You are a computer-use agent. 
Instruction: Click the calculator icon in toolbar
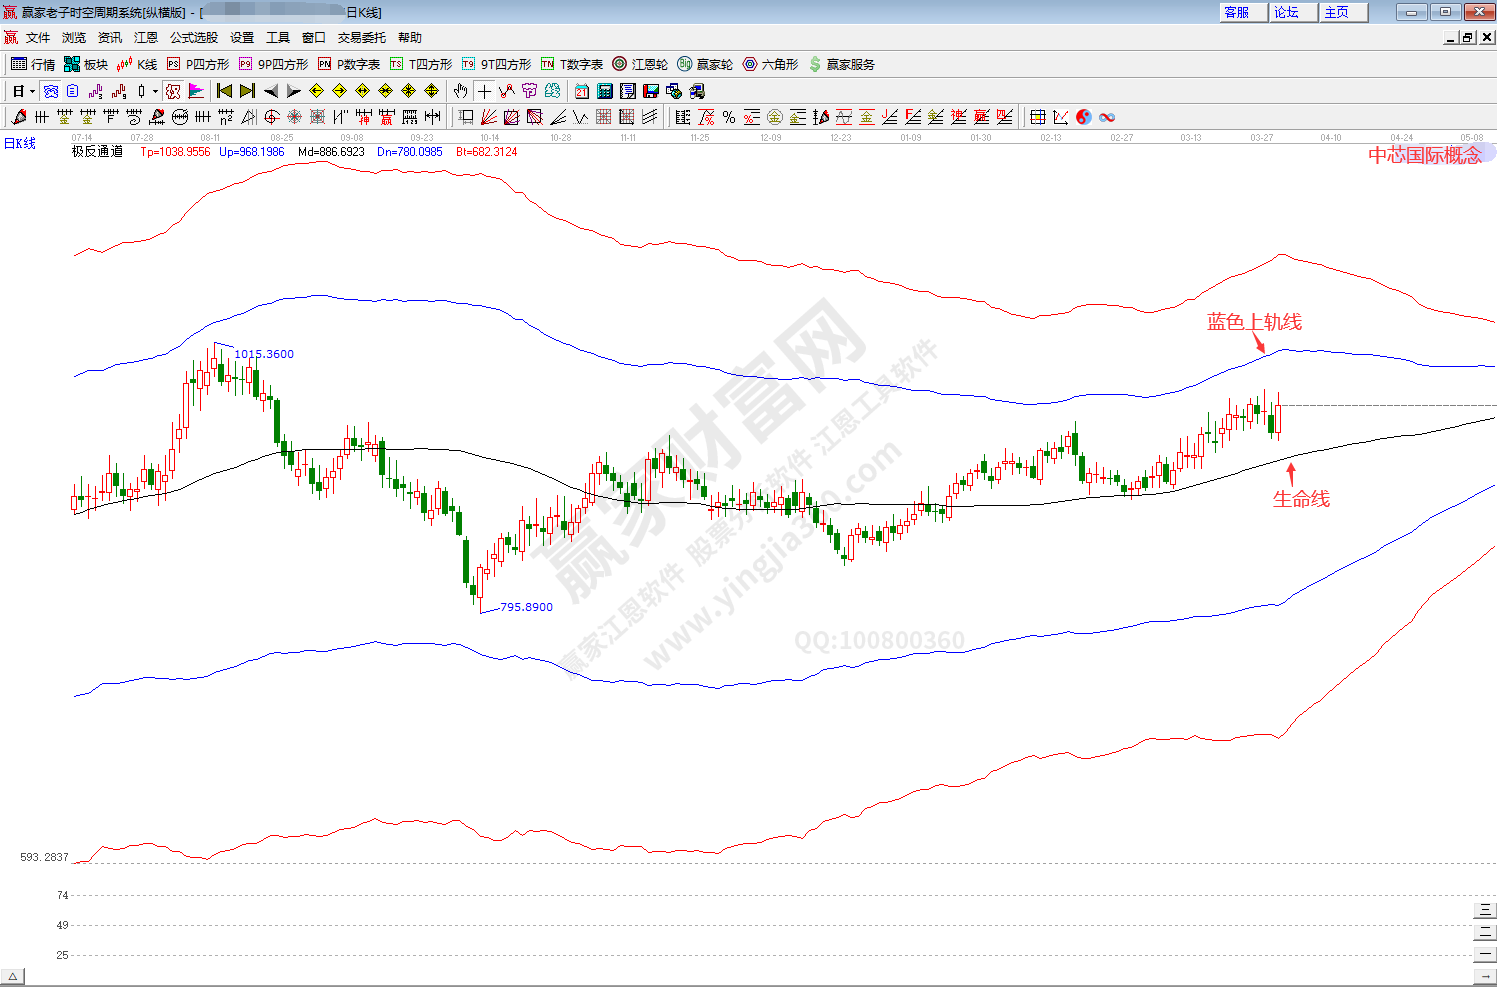point(604,91)
